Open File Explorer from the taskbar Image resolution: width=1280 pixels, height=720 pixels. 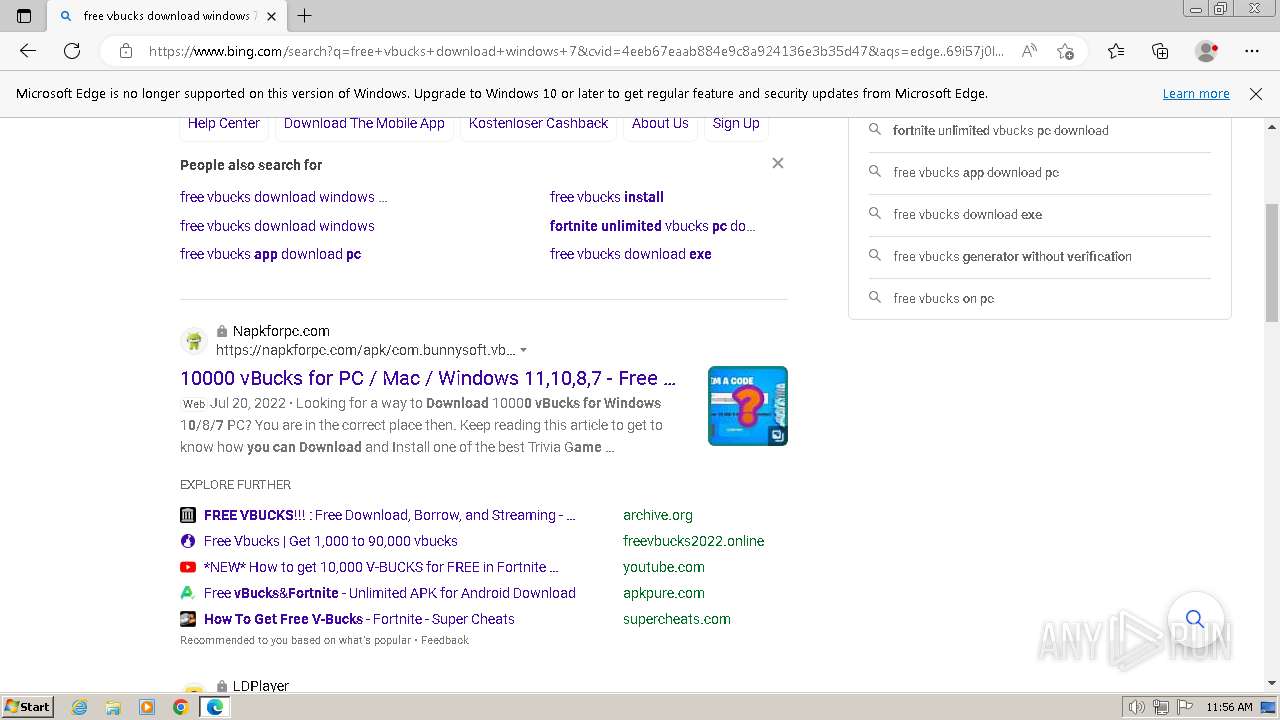pyautogui.click(x=113, y=707)
